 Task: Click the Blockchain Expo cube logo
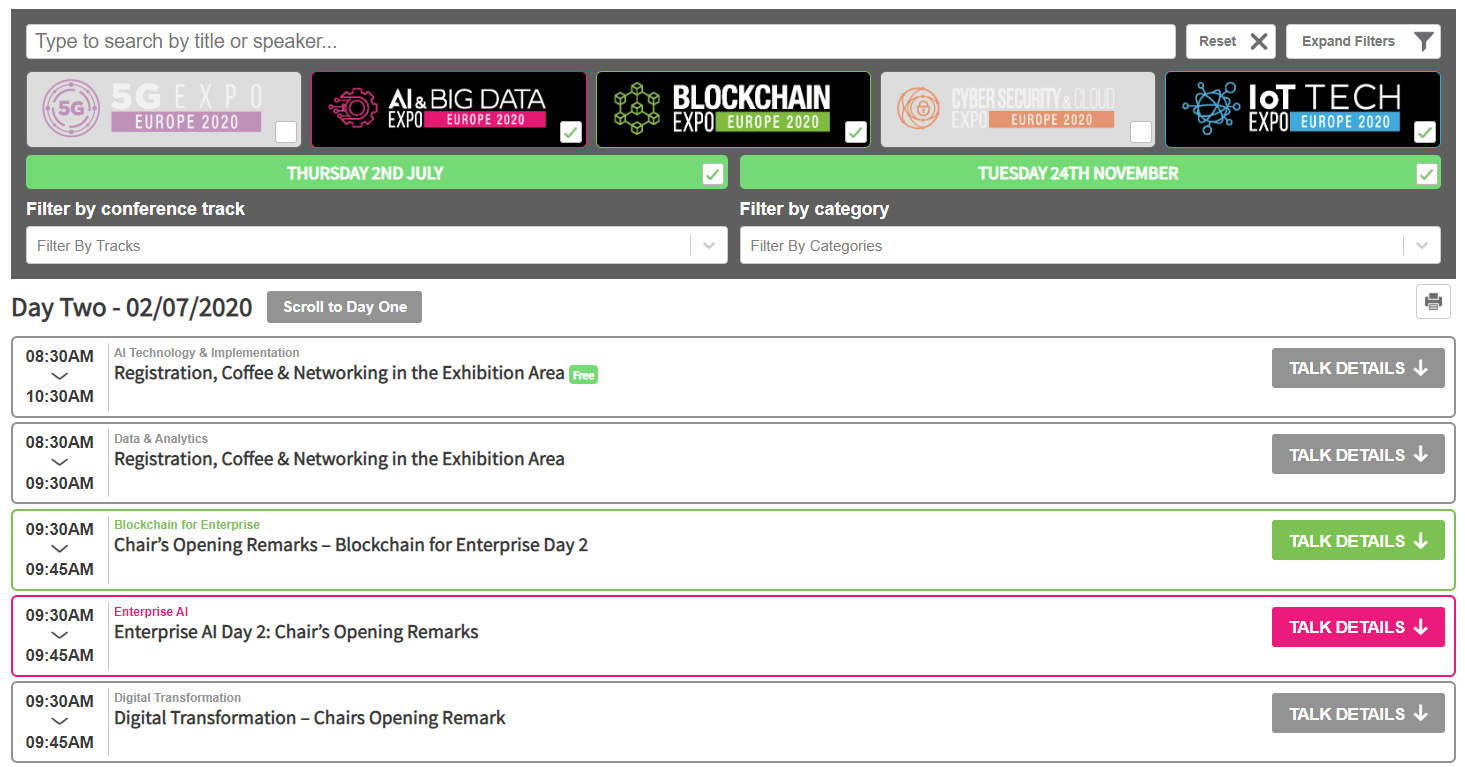636,109
